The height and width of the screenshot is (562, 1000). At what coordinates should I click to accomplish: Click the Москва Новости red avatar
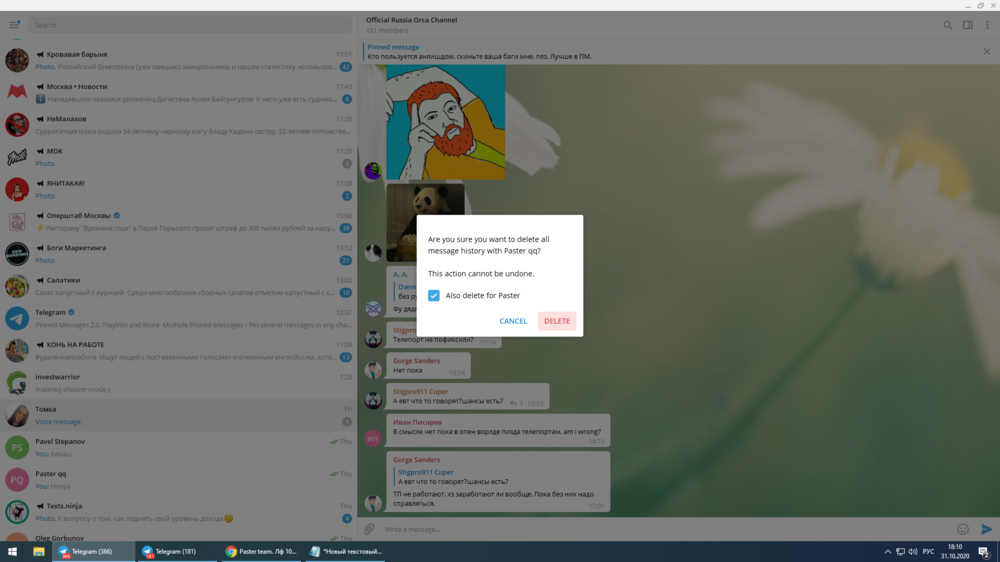coord(17,92)
